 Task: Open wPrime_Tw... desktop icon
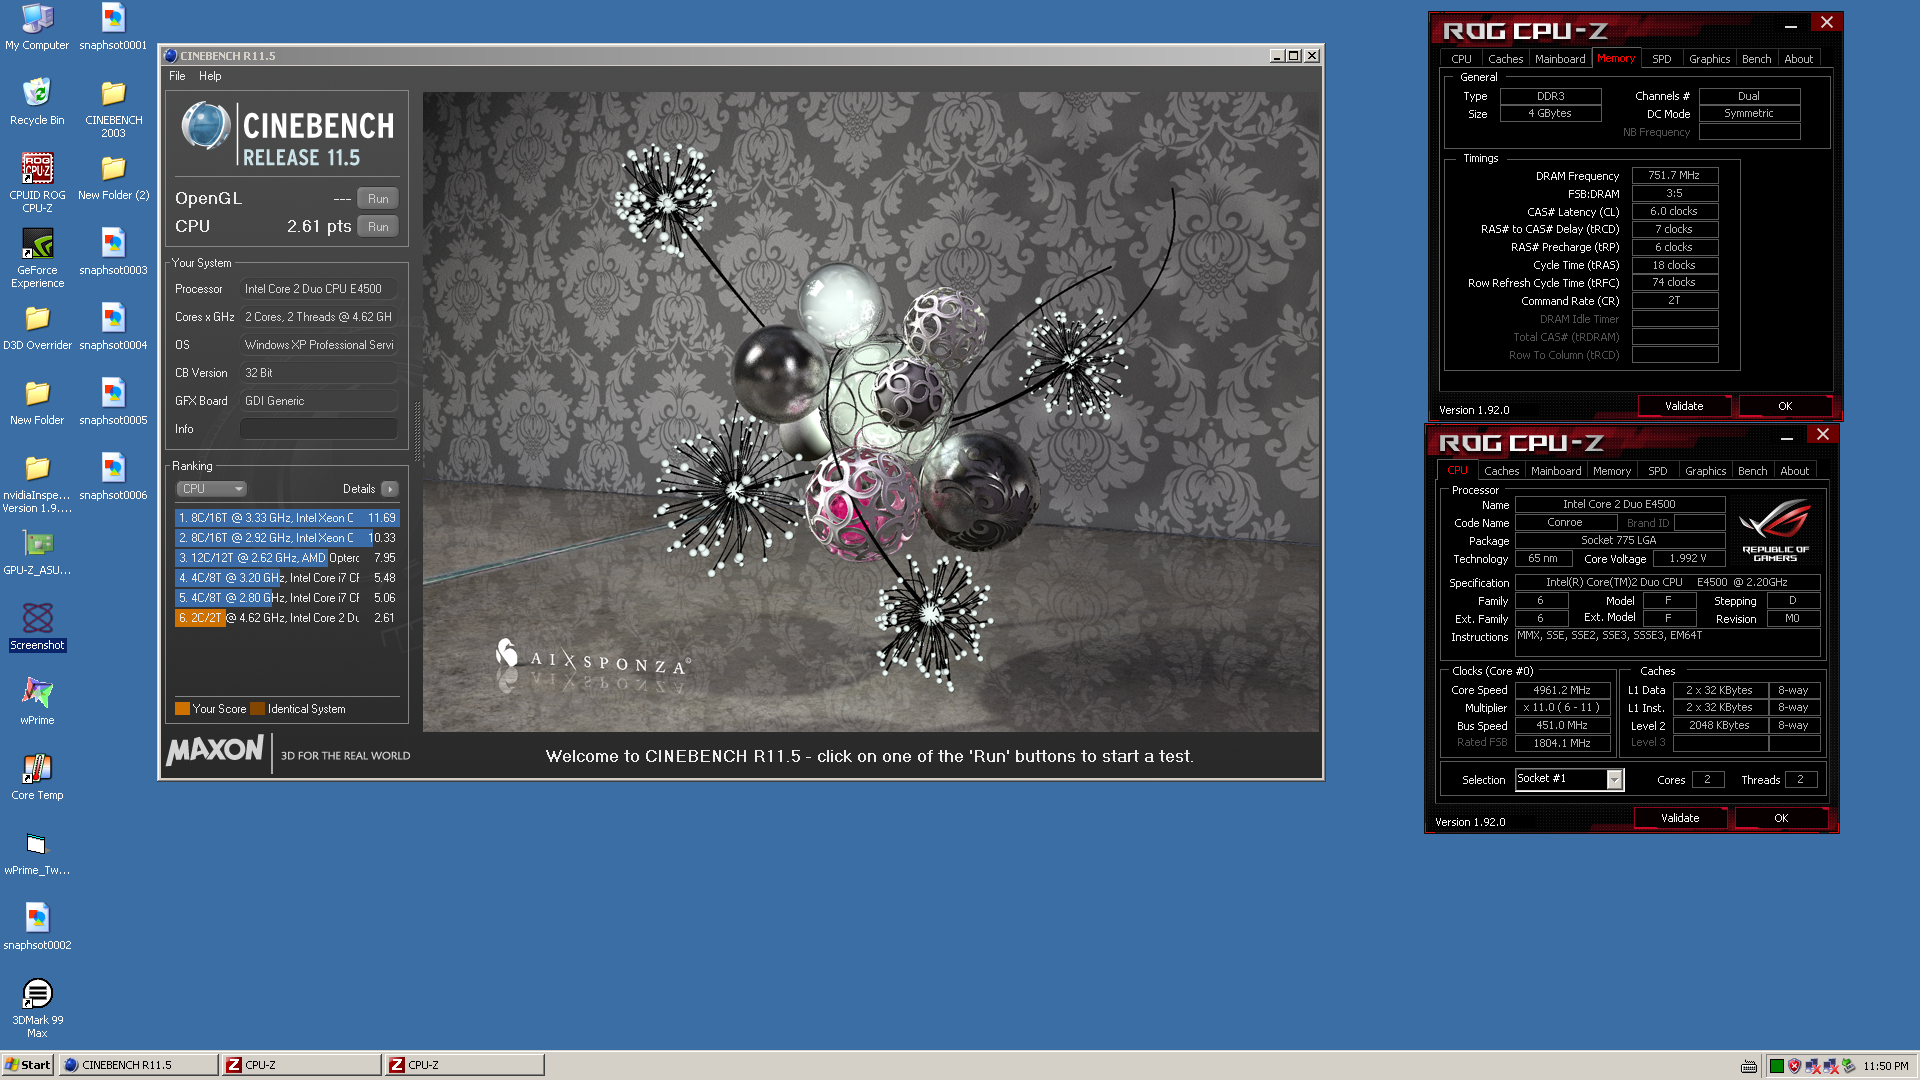tap(37, 852)
